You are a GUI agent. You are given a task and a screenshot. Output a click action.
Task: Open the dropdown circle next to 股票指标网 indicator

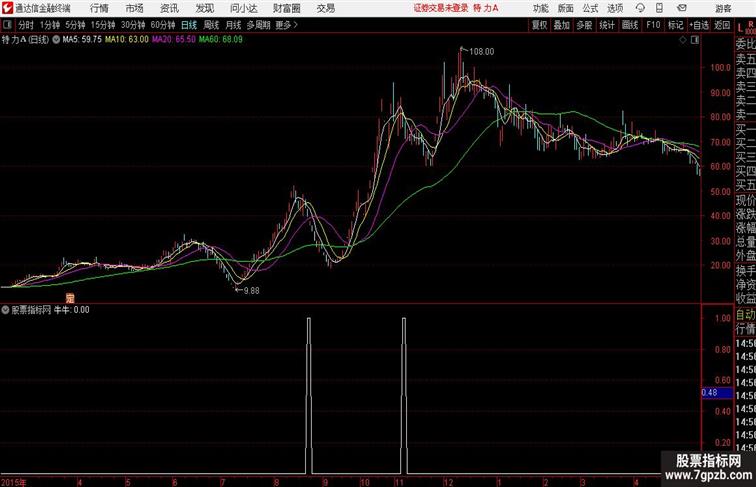pyautogui.click(x=5, y=310)
